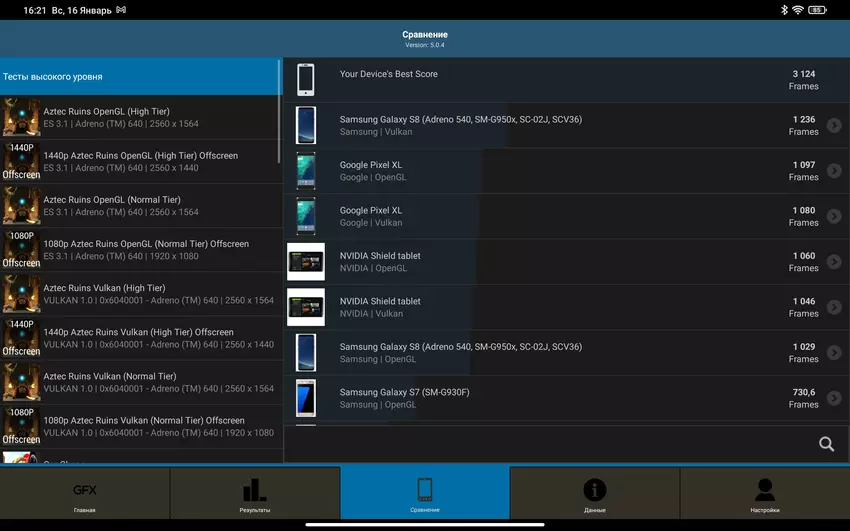
Task: Expand Samsung Galaxy S8 Vulkan result arrow
Action: [834, 125]
